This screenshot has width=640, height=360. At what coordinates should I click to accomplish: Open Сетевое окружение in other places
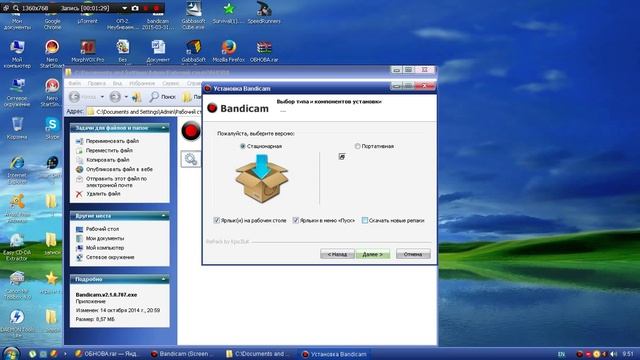click(x=110, y=257)
